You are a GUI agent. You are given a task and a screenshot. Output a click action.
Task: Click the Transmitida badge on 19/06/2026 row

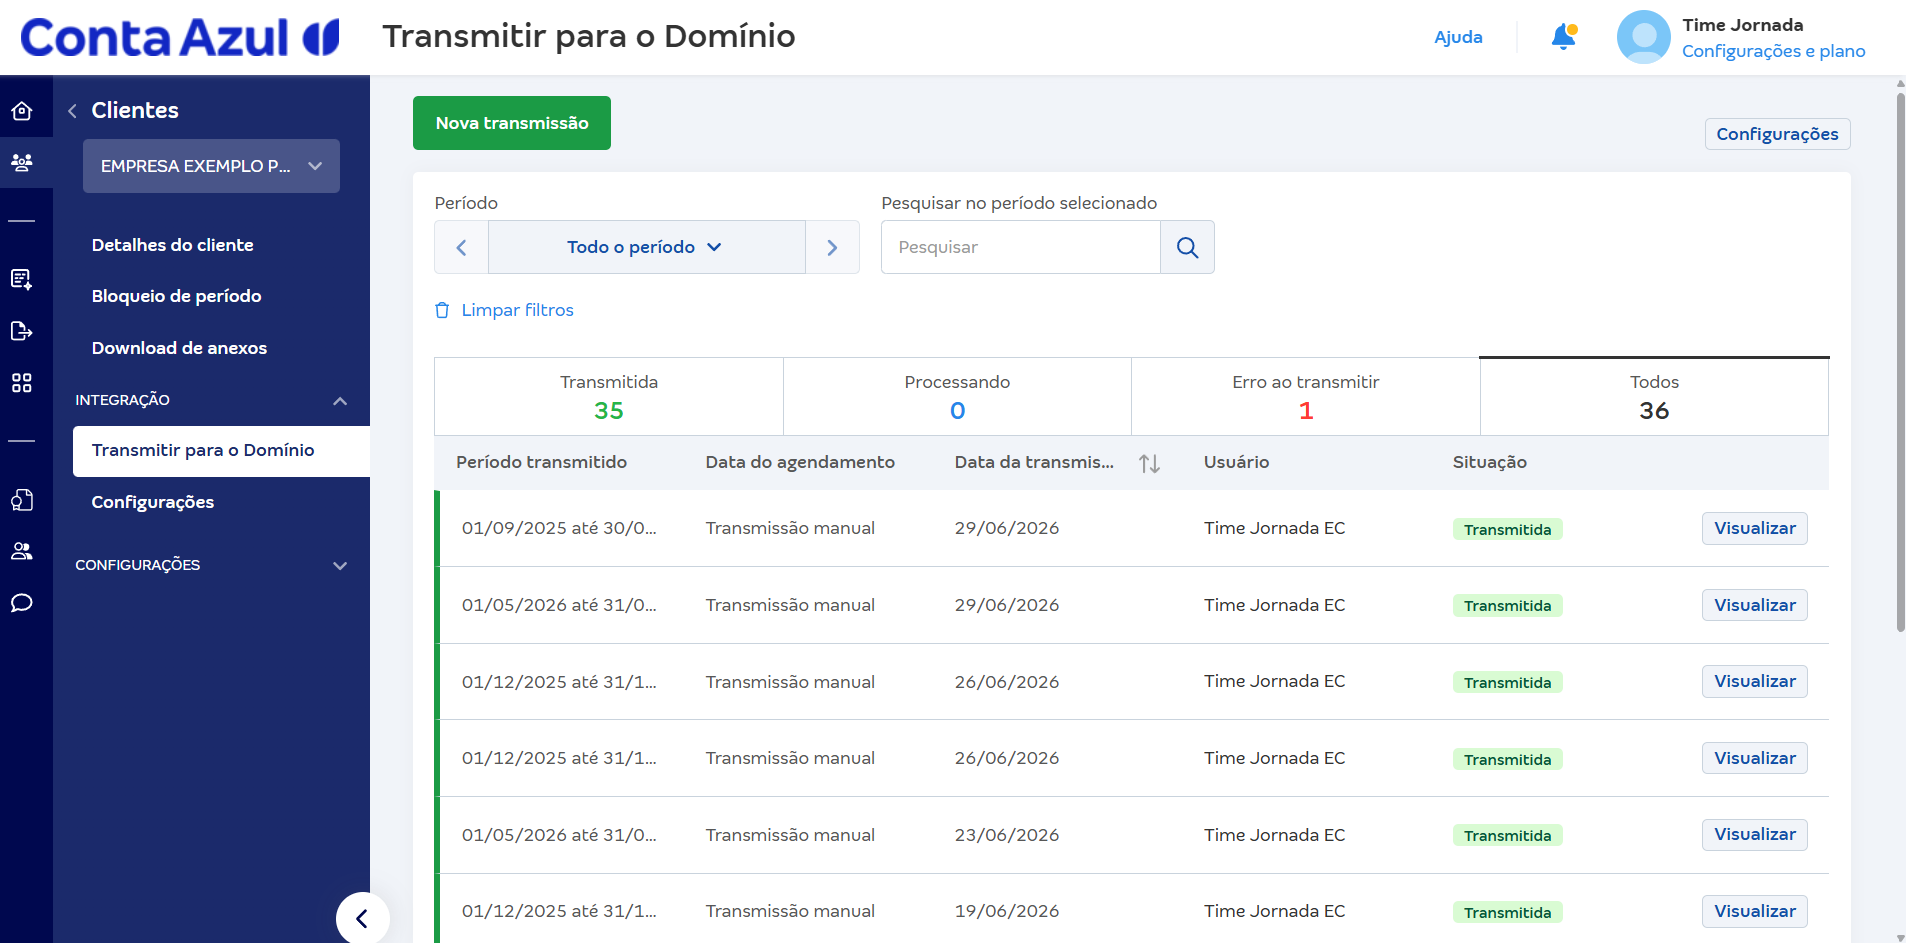[1507, 912]
